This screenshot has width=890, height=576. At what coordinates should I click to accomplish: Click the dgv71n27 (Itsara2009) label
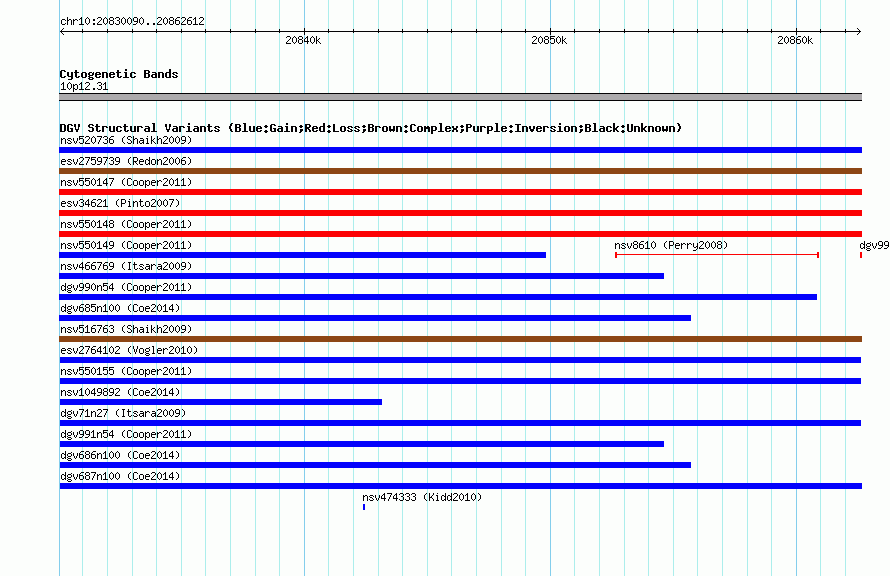click(x=123, y=413)
